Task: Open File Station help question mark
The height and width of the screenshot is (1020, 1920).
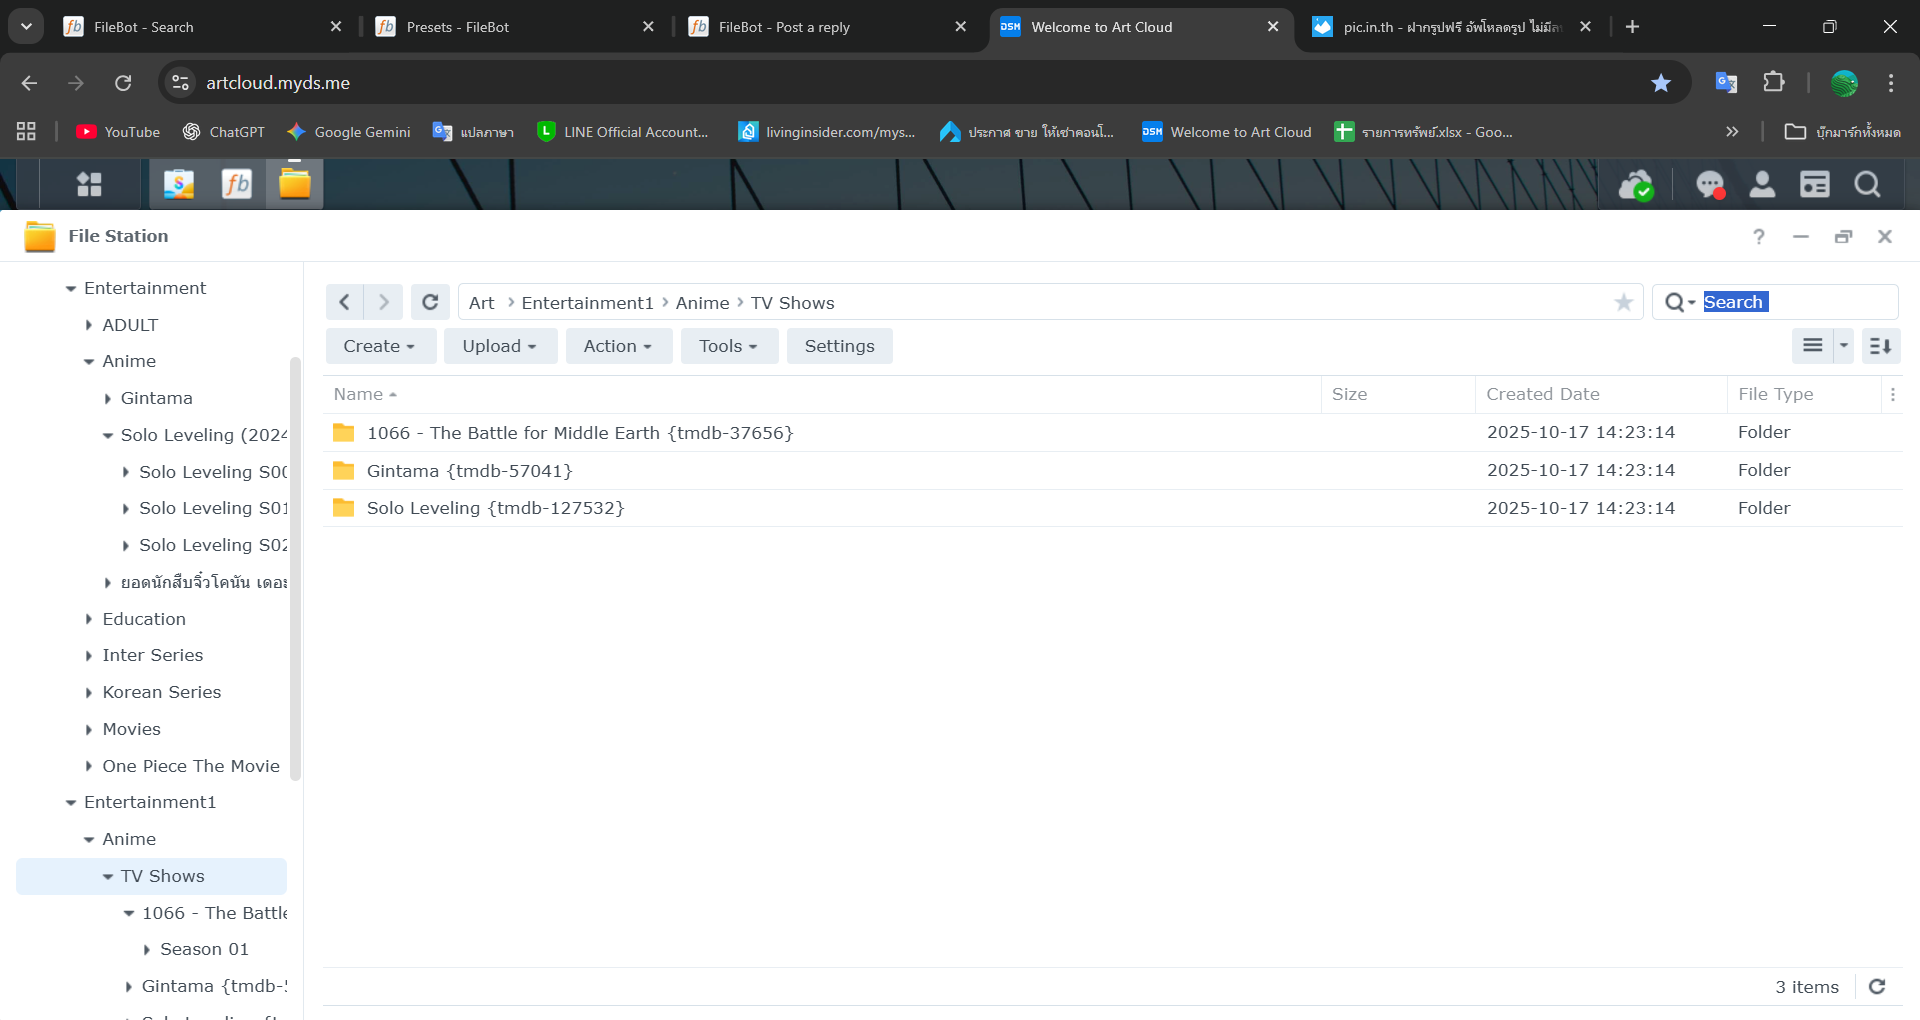Action: (x=1758, y=237)
